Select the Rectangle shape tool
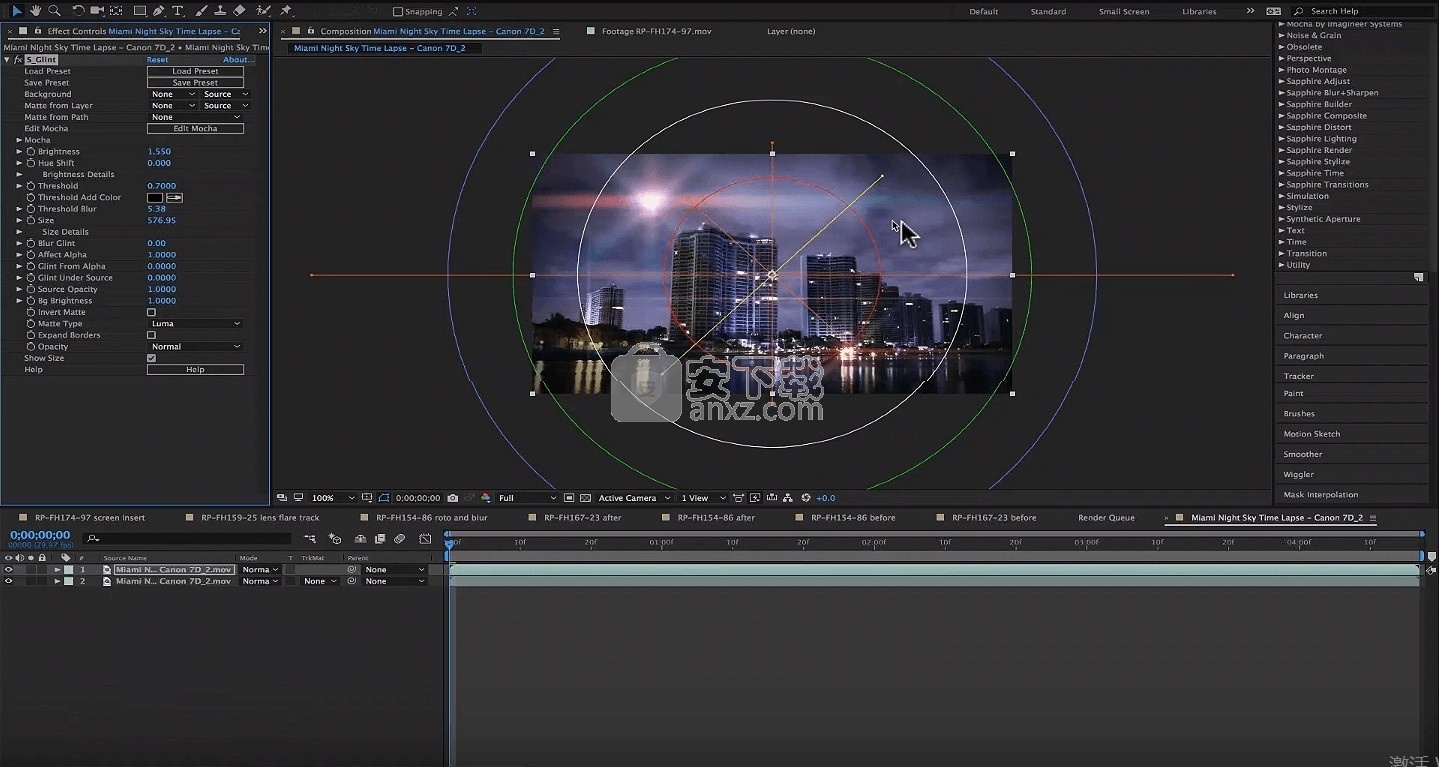1439x767 pixels. coord(140,10)
